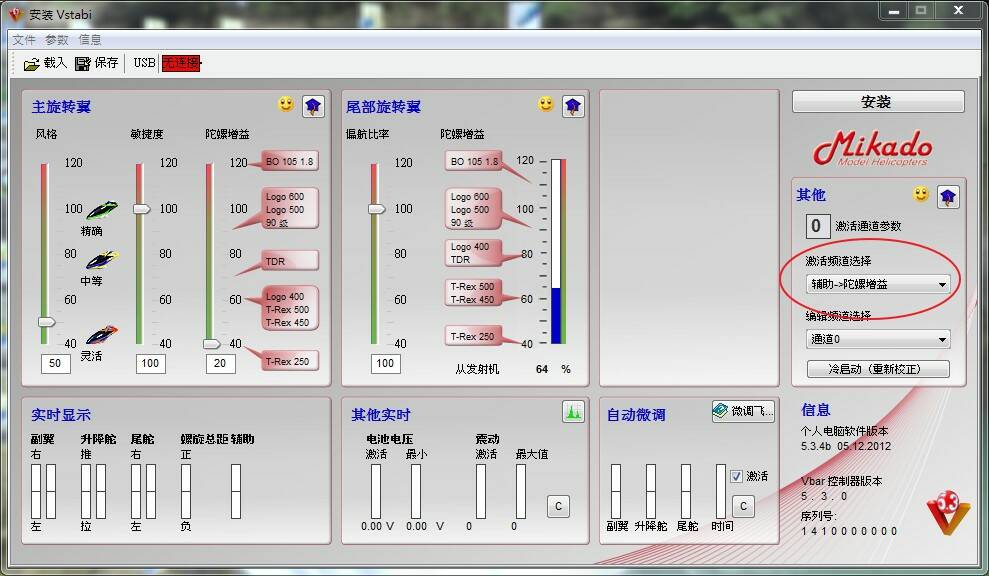This screenshot has height=576, width=989.
Task: Click the 载入 (load) folder icon
Action: (32, 63)
